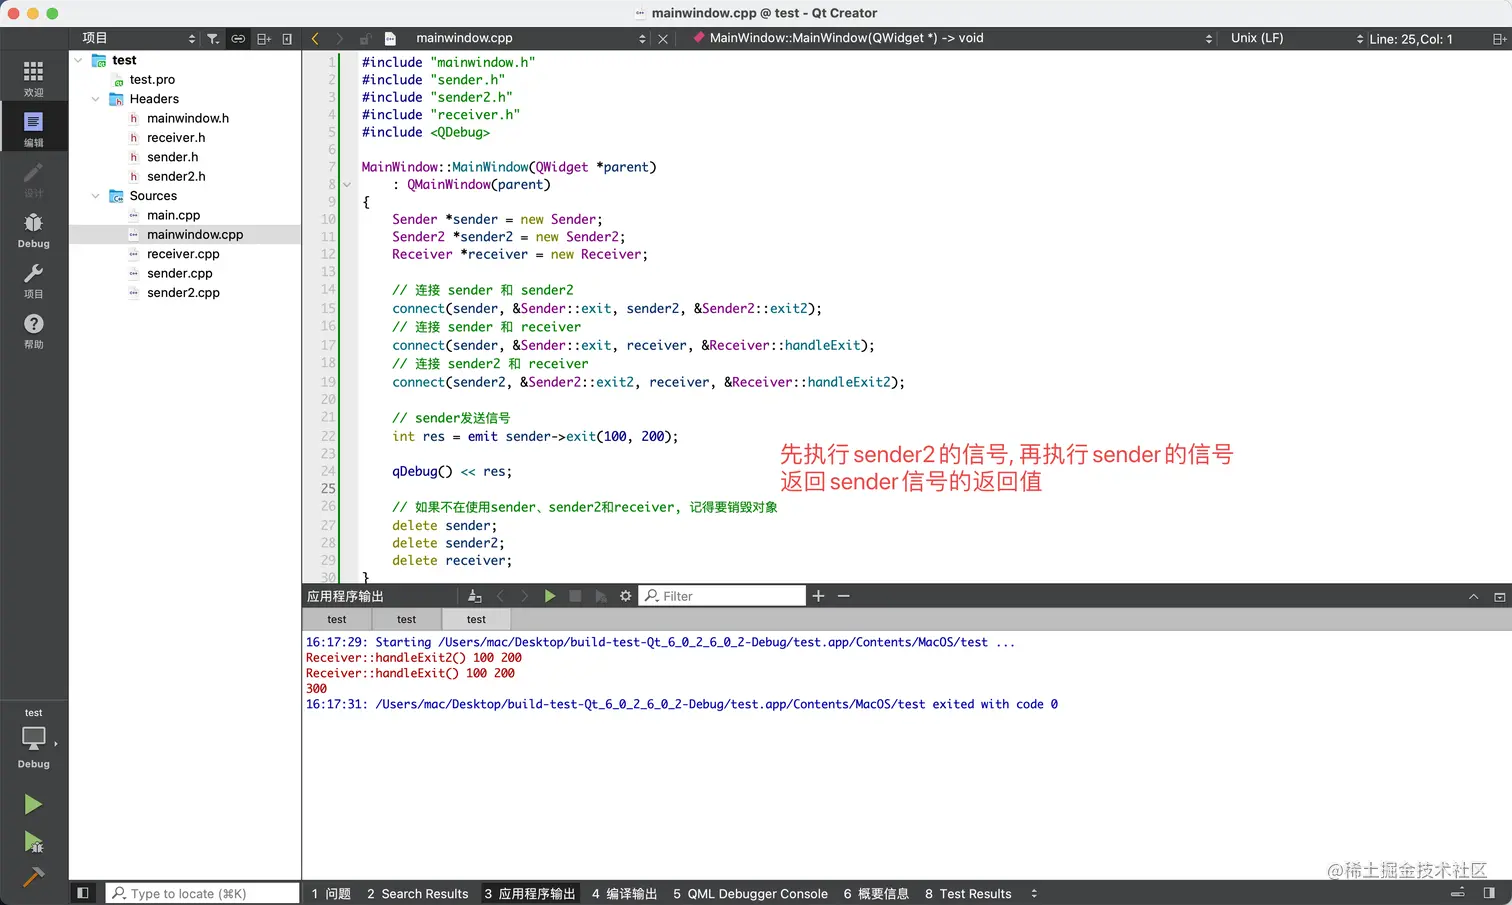Change line endings Unix (LF) dropdown
1512x905 pixels.
[x=1296, y=39]
